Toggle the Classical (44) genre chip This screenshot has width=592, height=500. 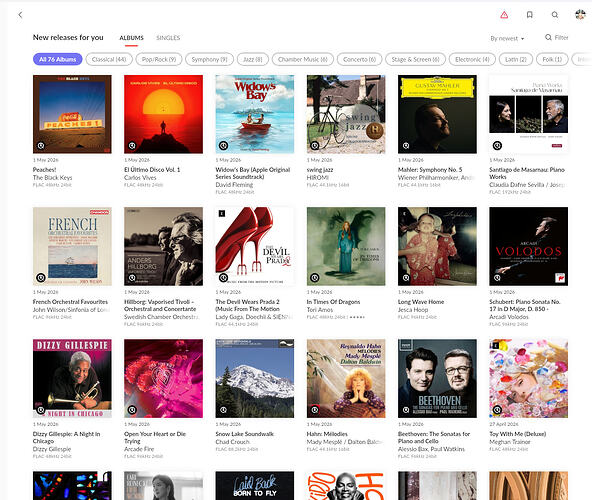(x=109, y=59)
